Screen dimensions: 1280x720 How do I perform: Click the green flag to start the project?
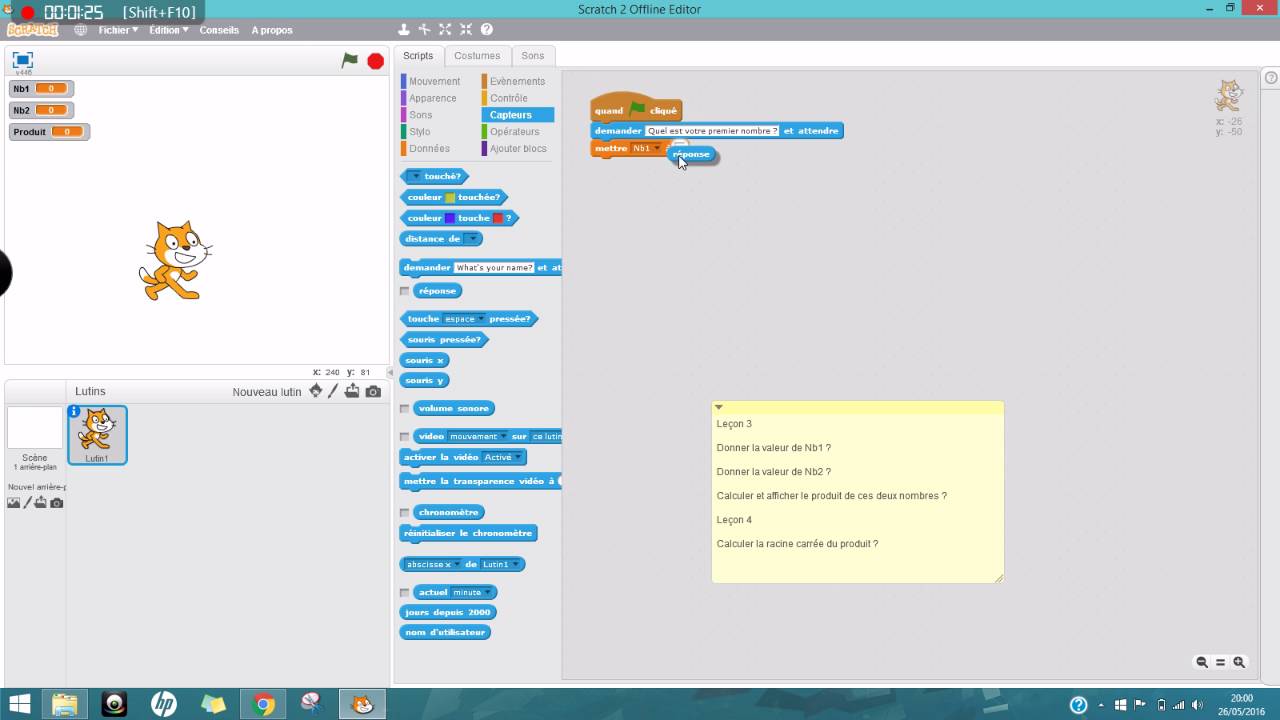(349, 61)
